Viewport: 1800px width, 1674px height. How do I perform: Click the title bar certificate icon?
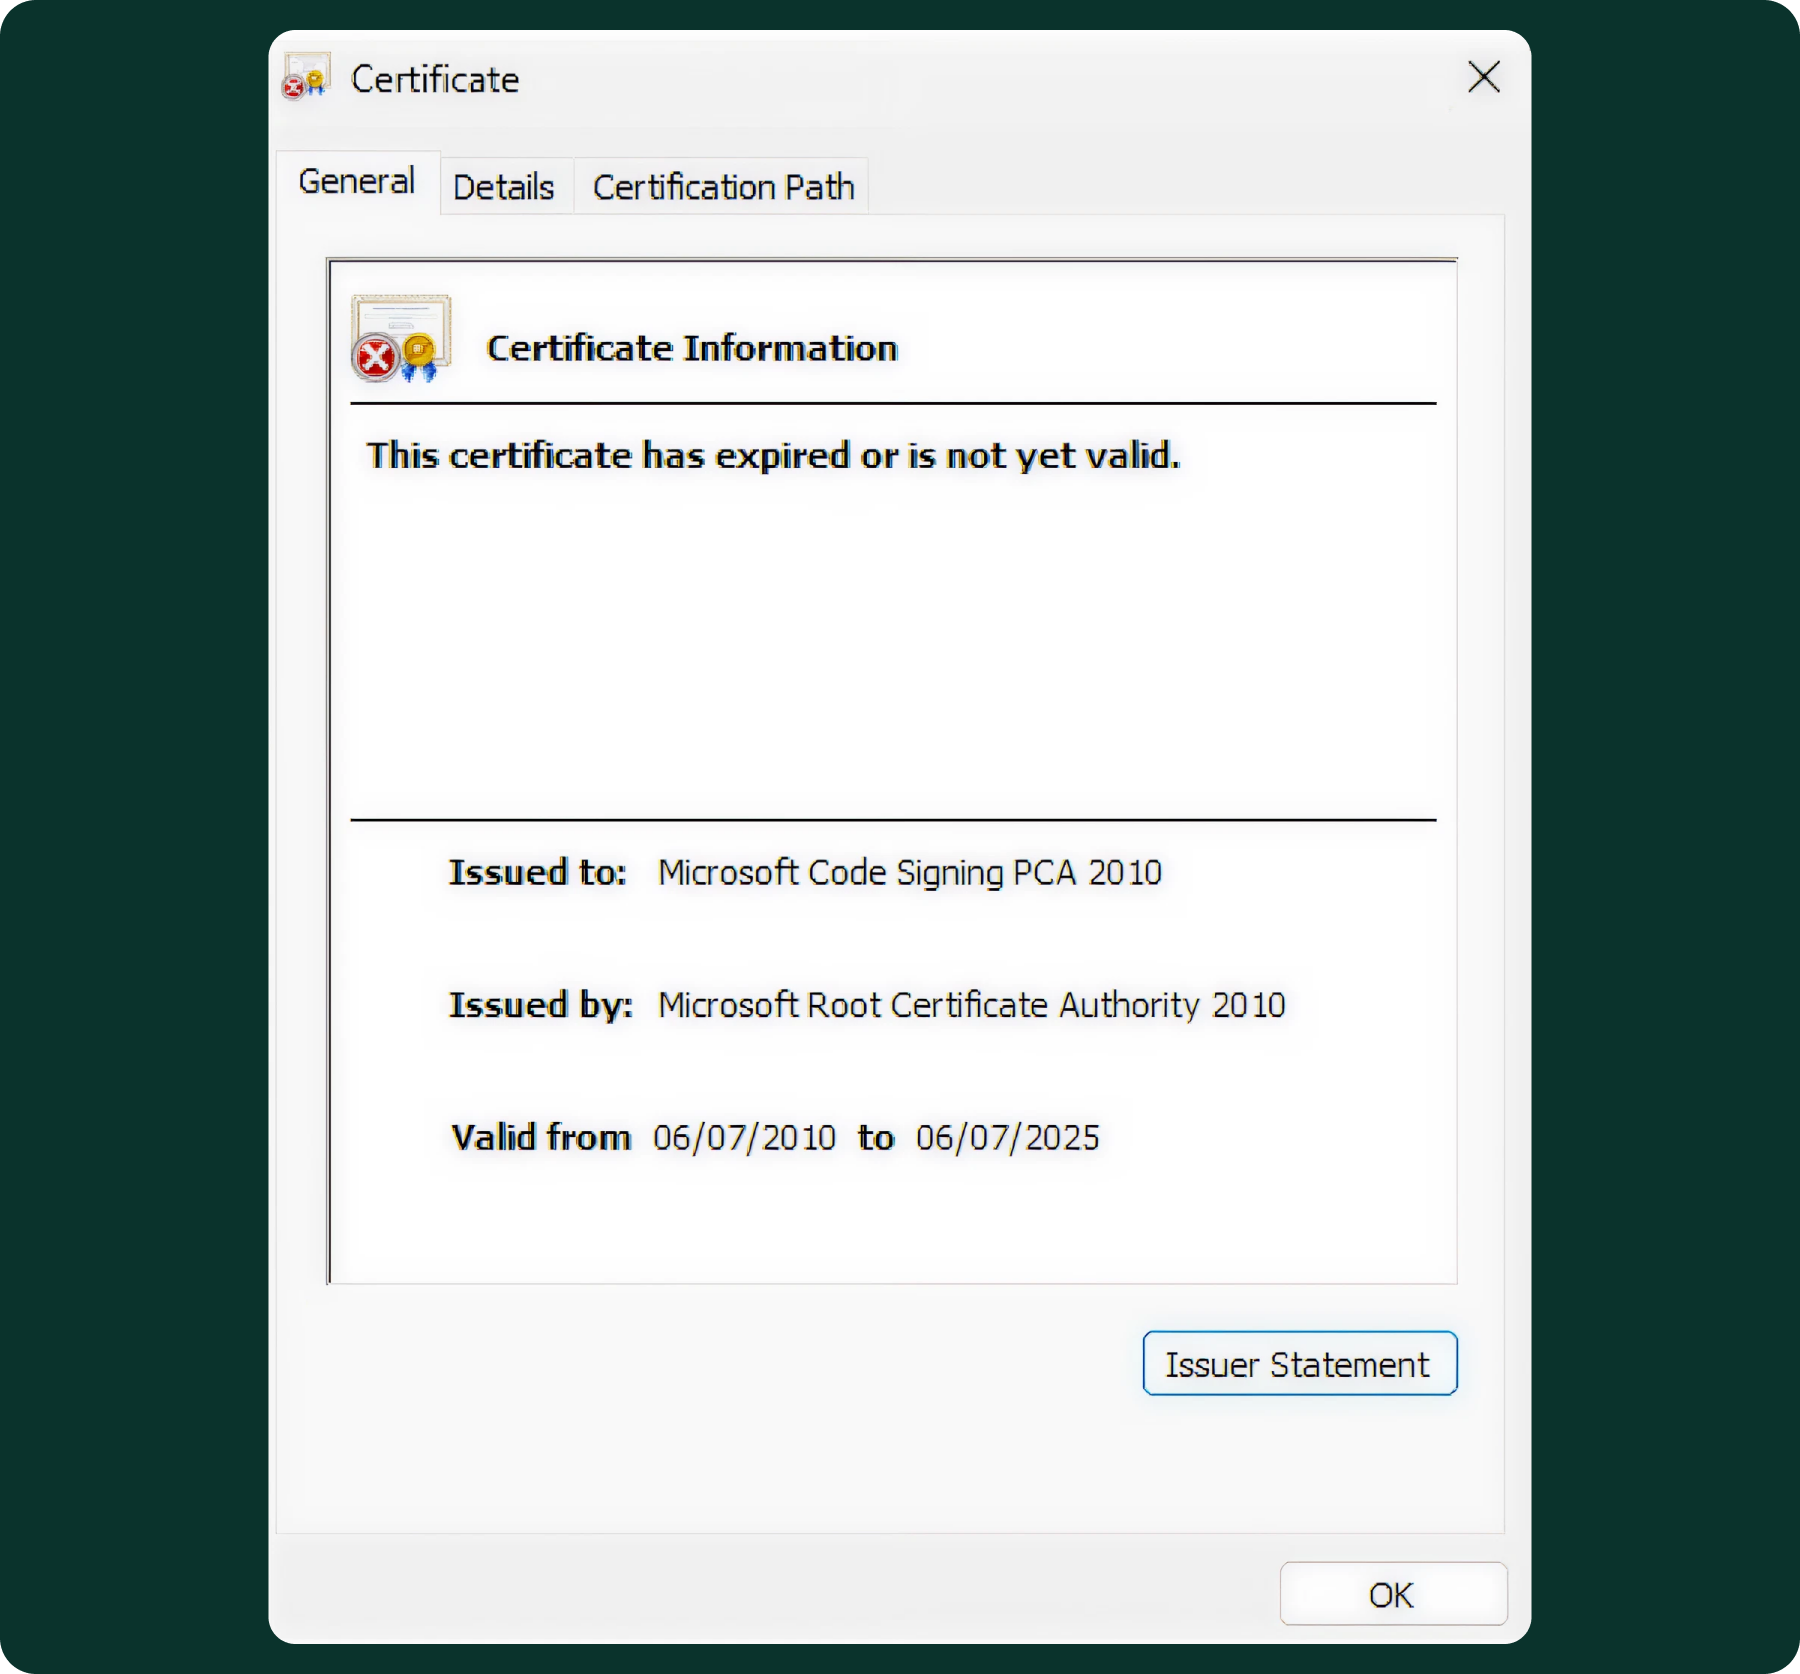click(306, 76)
